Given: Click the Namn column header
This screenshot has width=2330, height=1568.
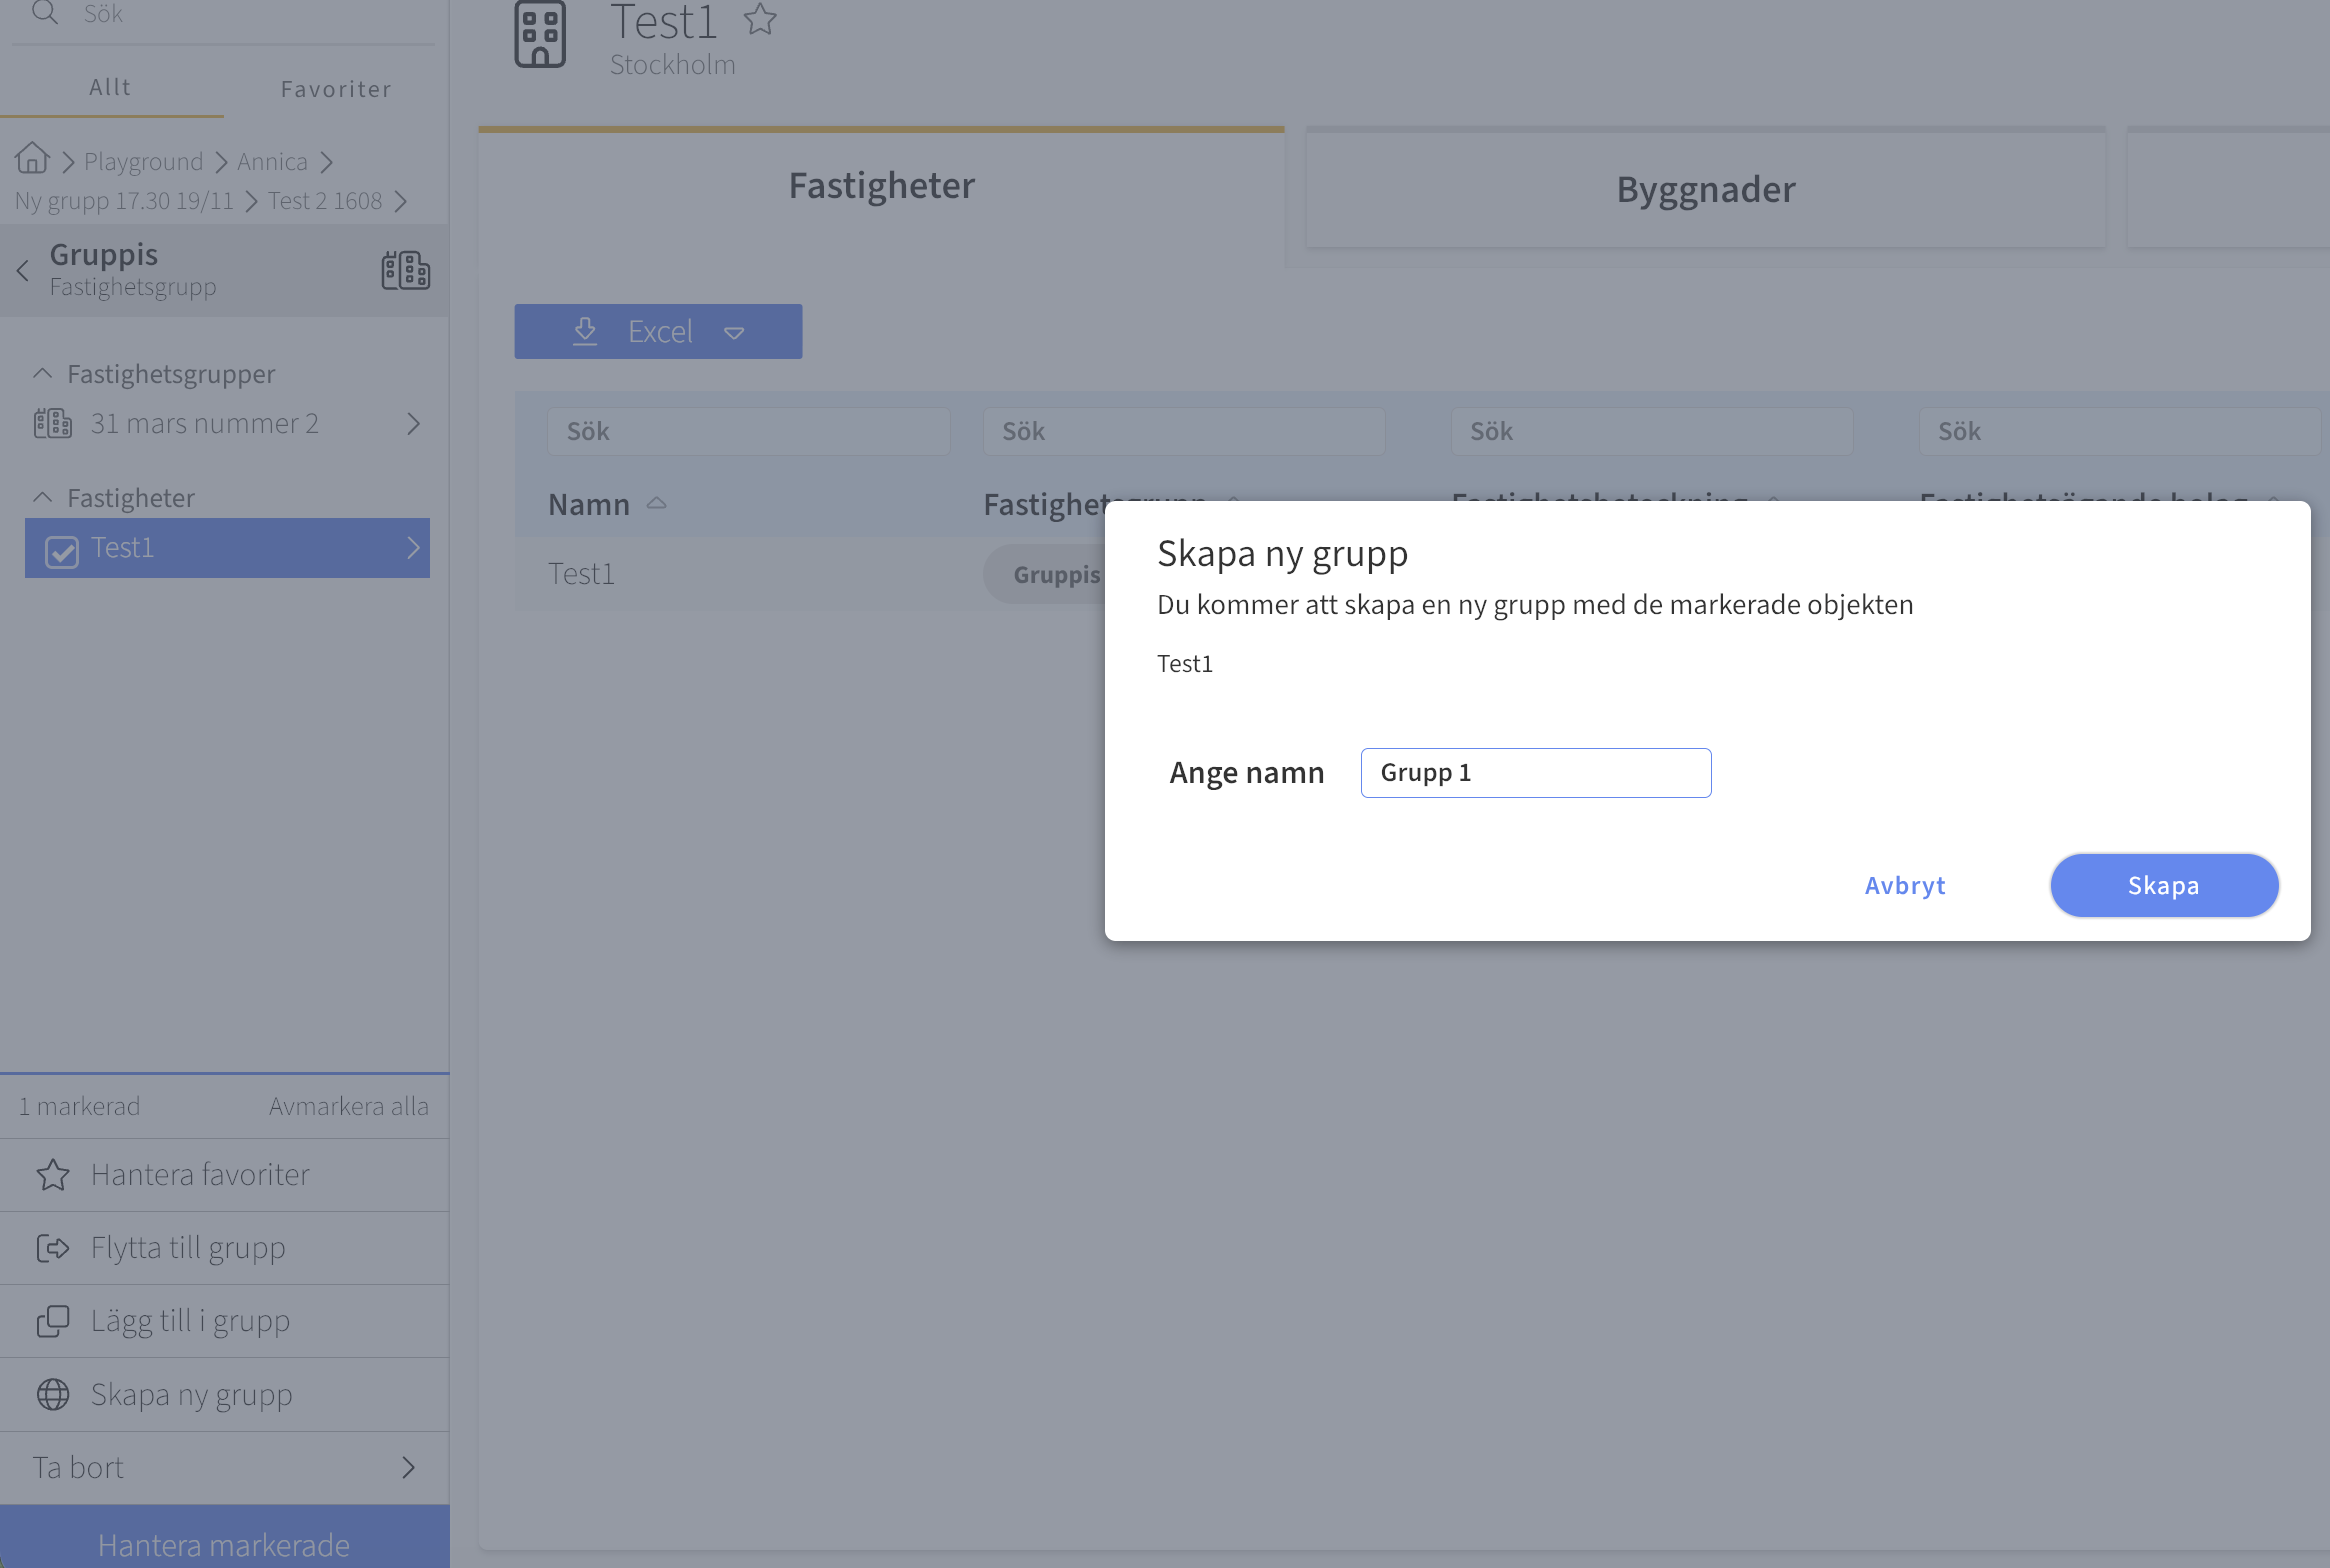Looking at the screenshot, I should coord(589,504).
